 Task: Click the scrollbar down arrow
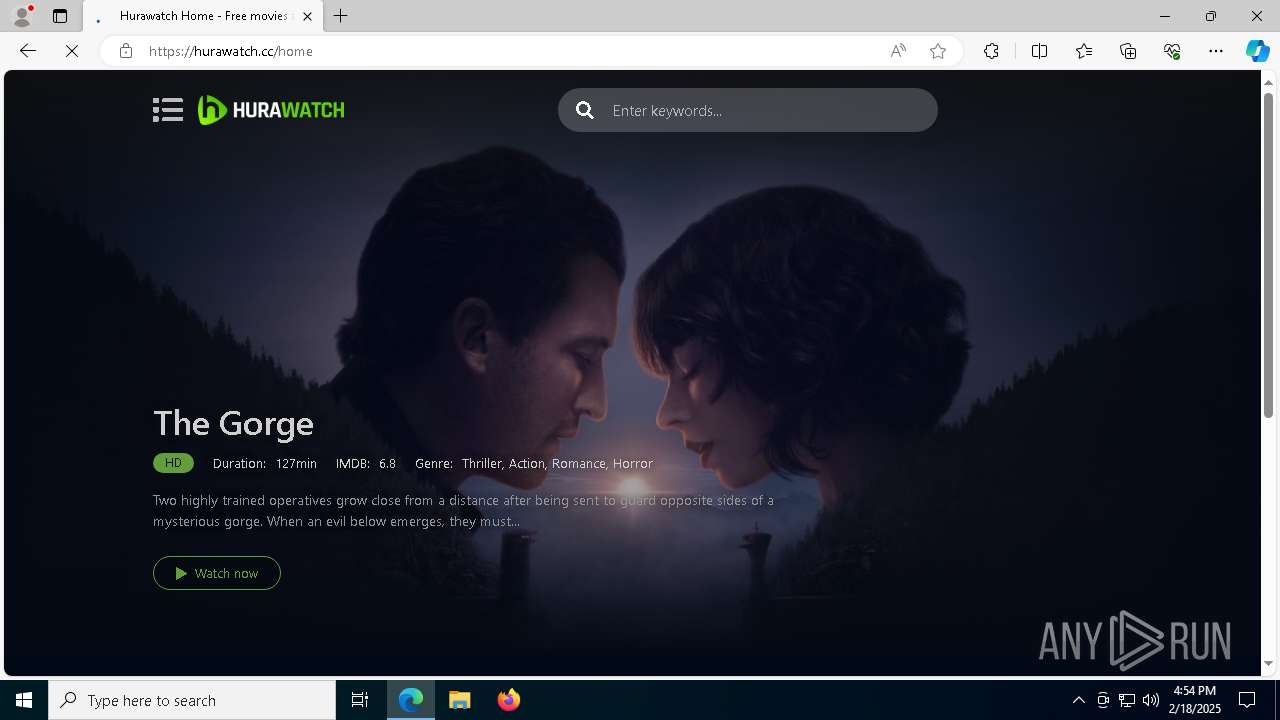[x=1269, y=664]
